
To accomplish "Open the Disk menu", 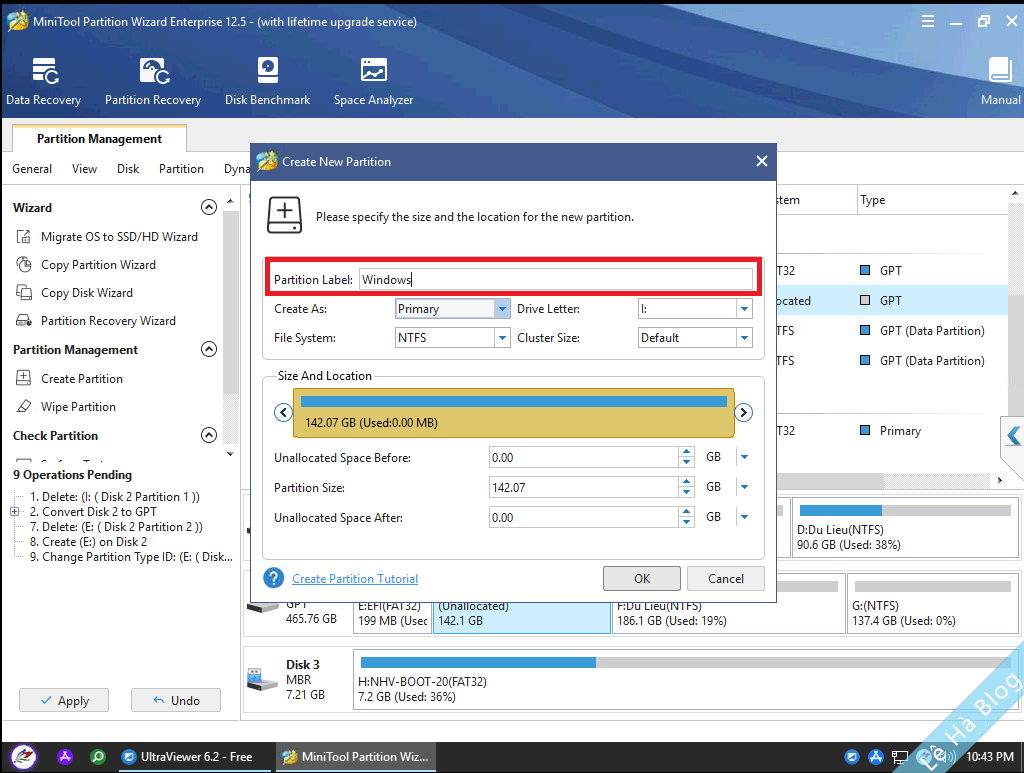I will pos(128,168).
